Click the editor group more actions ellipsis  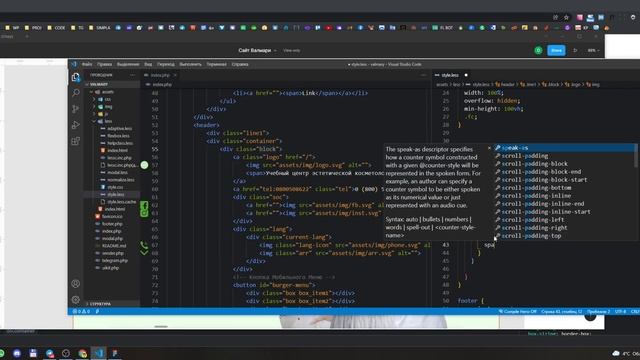coord(423,75)
